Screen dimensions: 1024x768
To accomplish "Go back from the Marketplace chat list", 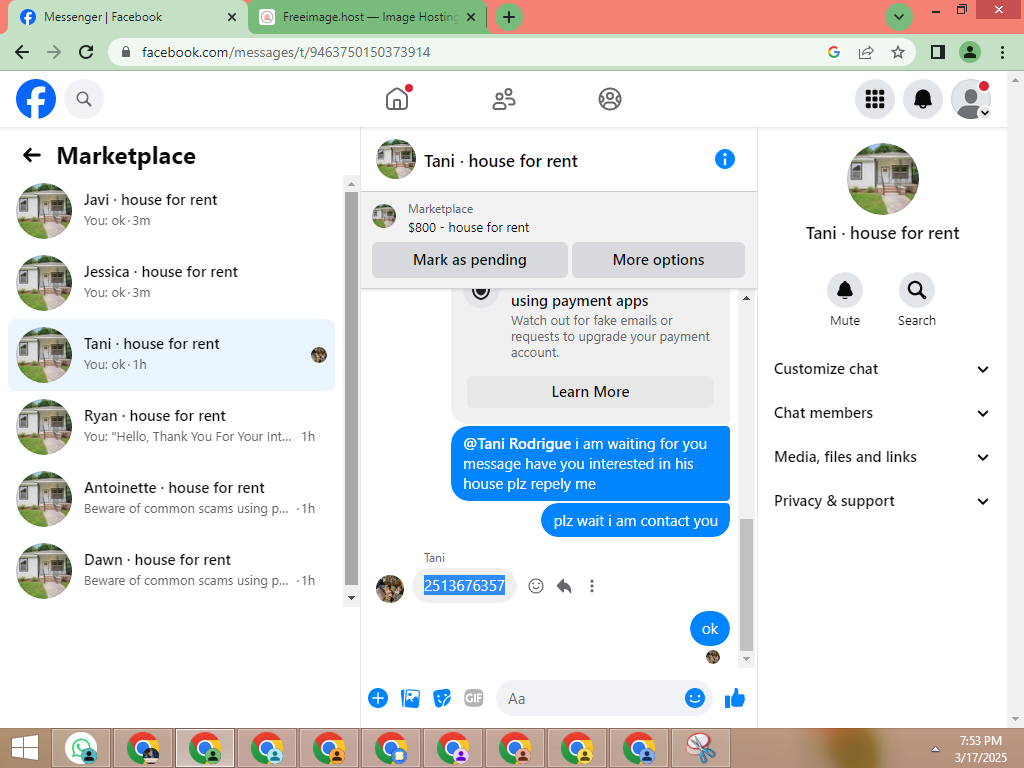I will 32,155.
